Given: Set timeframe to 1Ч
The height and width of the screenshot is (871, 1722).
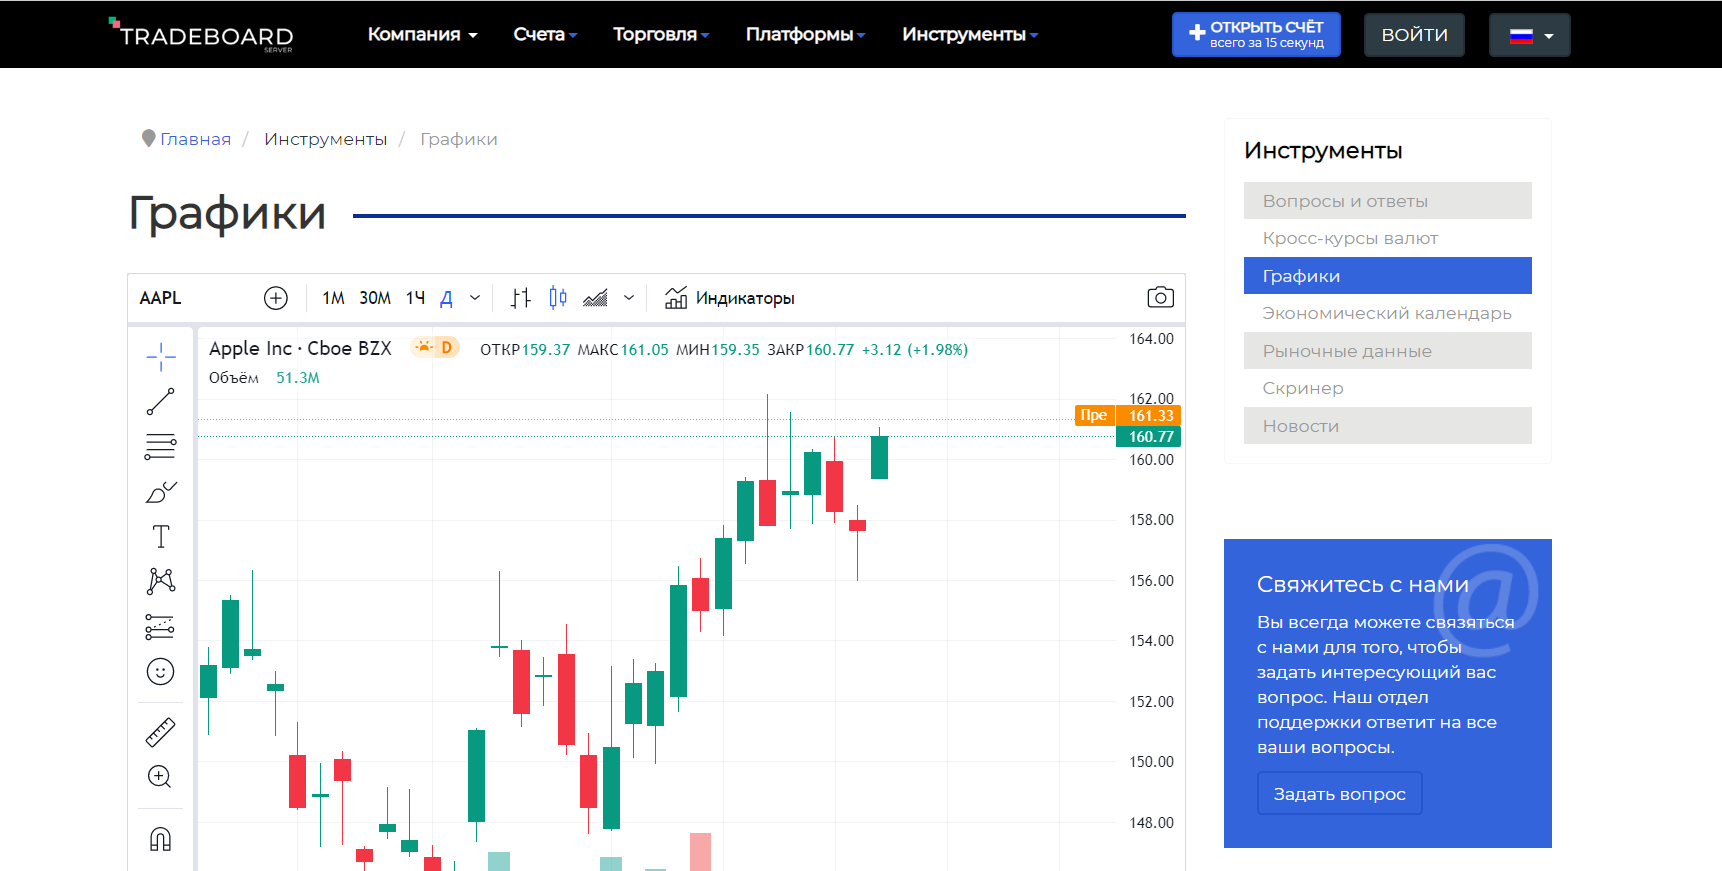Looking at the screenshot, I should click(416, 298).
